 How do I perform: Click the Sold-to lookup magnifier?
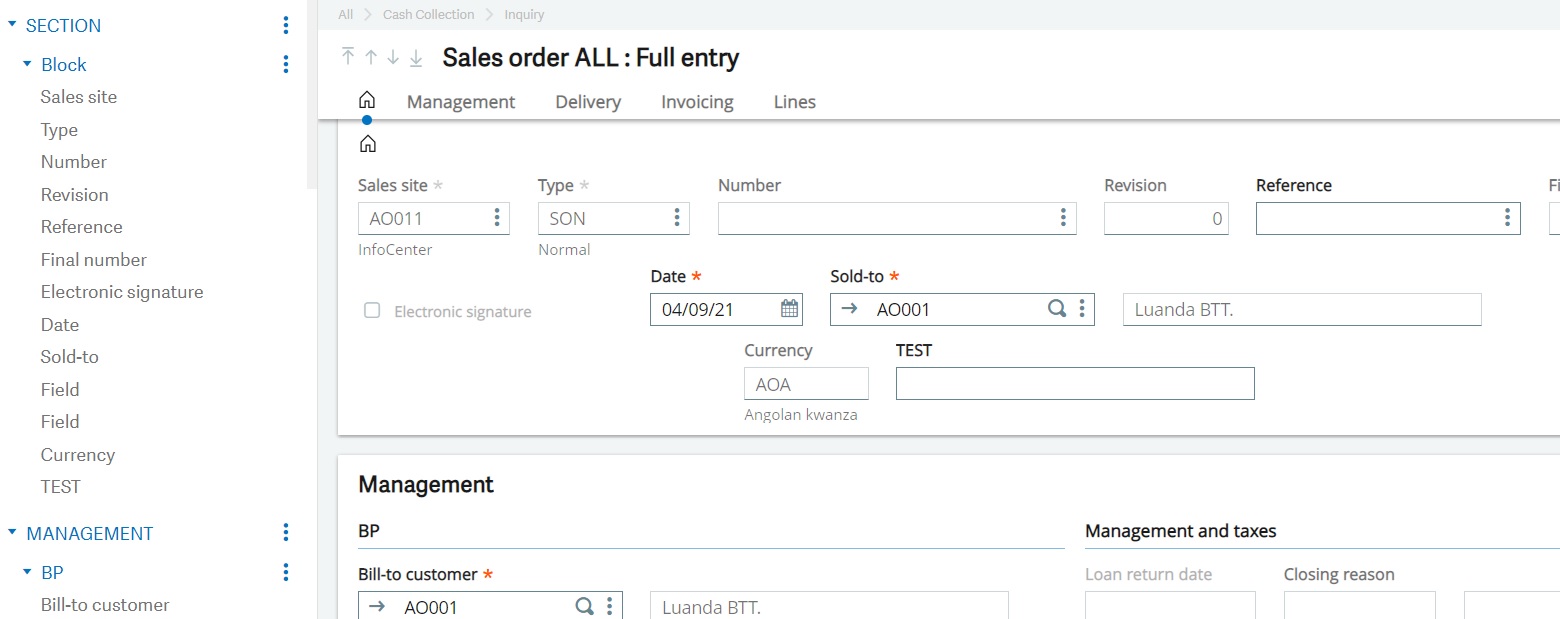click(x=1057, y=308)
